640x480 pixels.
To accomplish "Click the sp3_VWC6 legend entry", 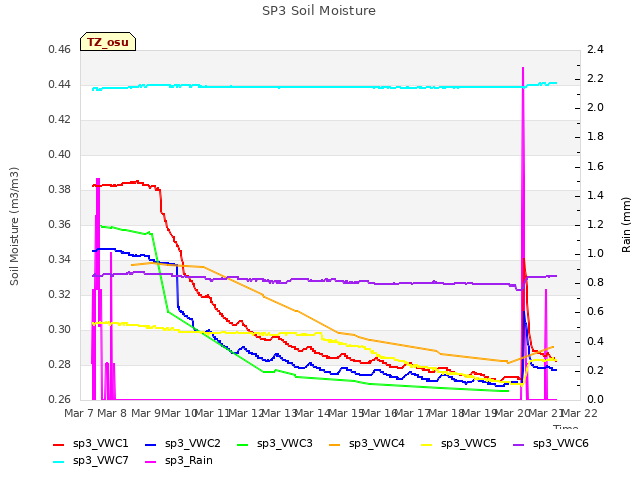I will click(551, 443).
